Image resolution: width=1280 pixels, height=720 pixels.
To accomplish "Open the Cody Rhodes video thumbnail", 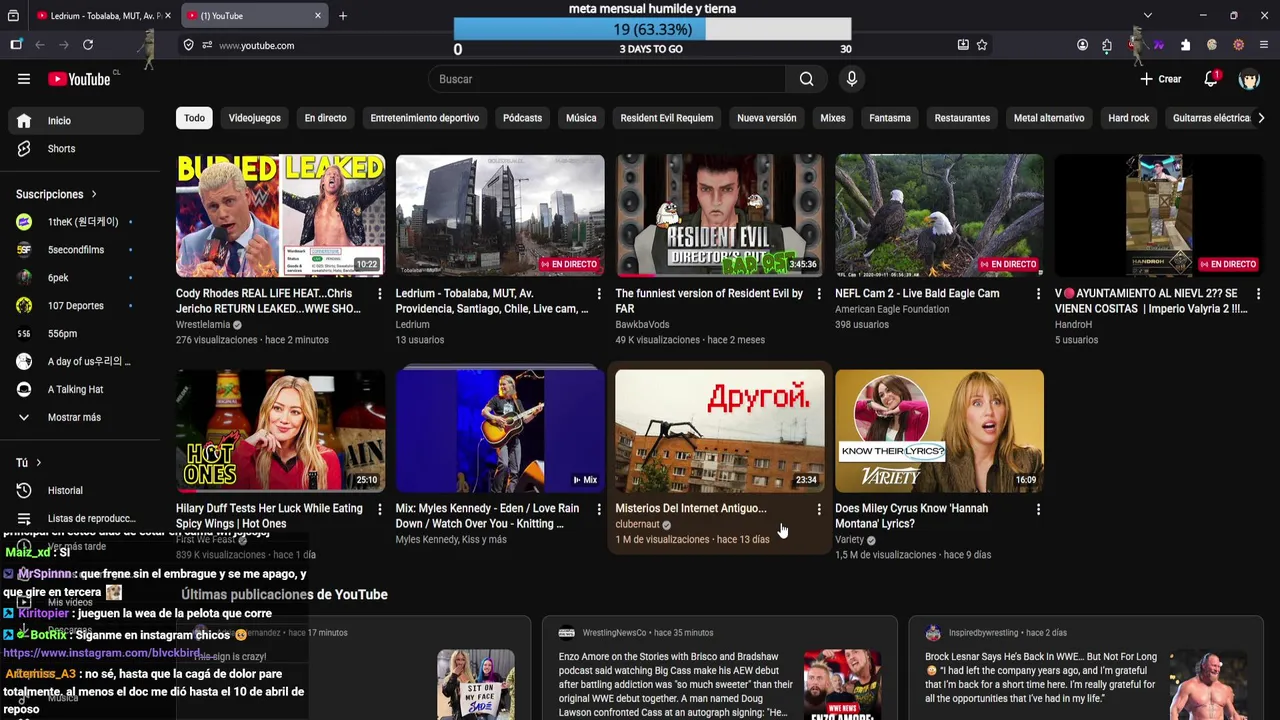I will (x=281, y=216).
